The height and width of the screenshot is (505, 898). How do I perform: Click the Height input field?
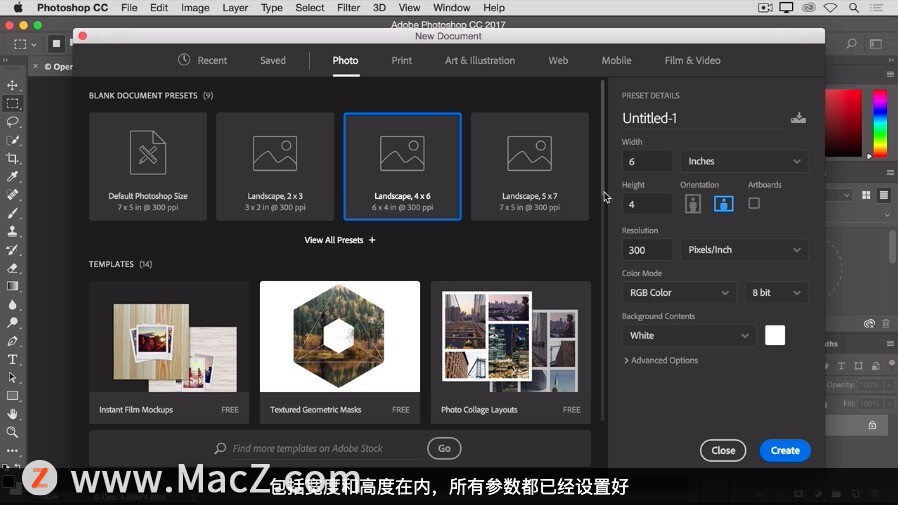click(647, 204)
